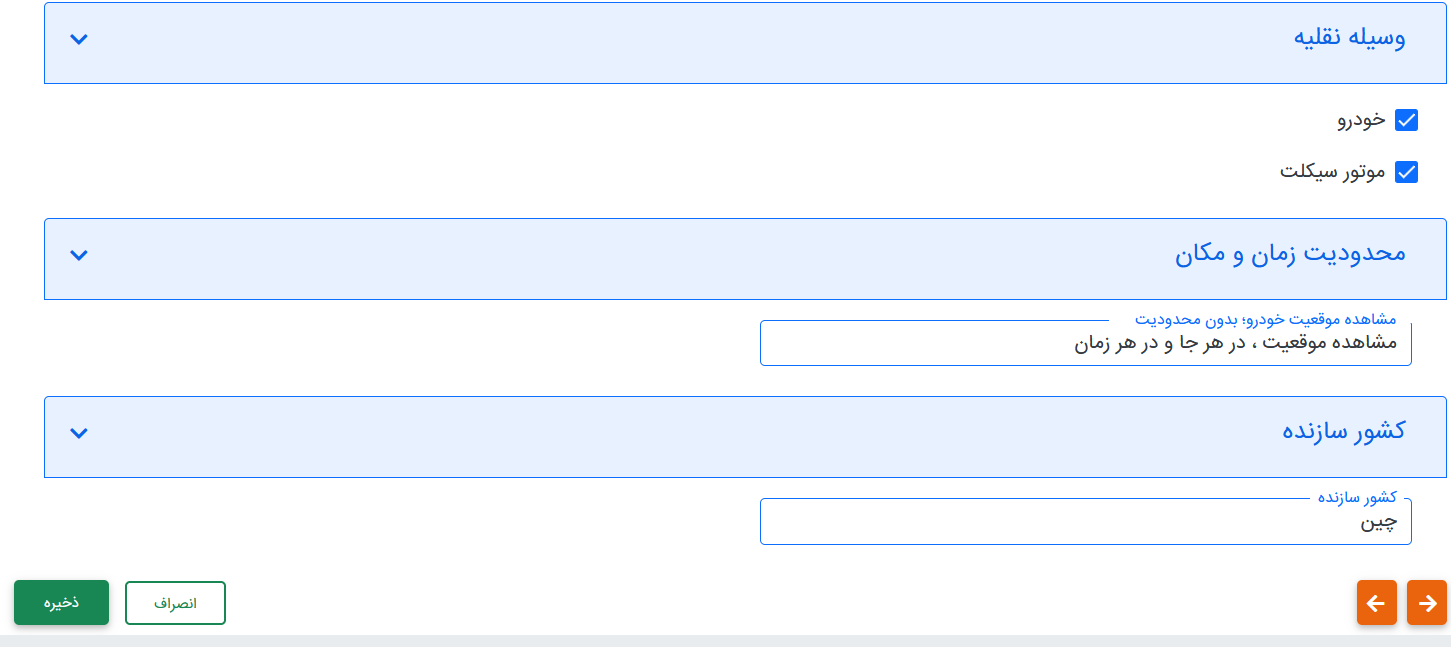
Task: Click the محدودیت زمان و مکان header title
Action: coord(1290,254)
